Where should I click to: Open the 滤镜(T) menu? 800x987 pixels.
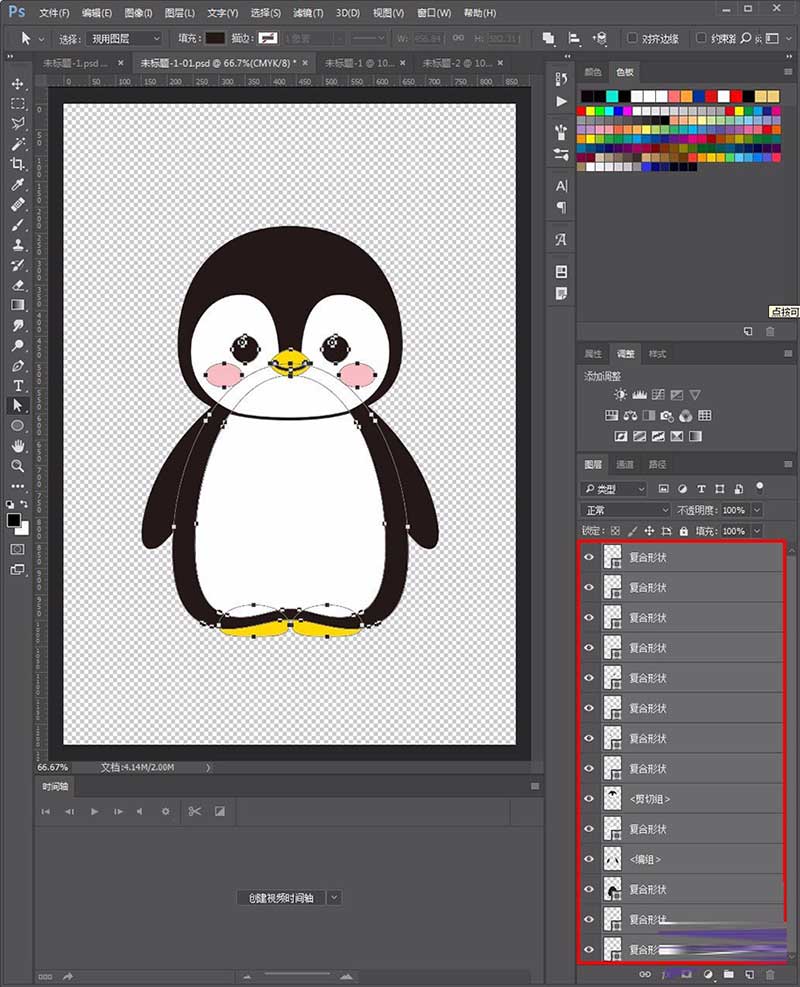tap(308, 13)
